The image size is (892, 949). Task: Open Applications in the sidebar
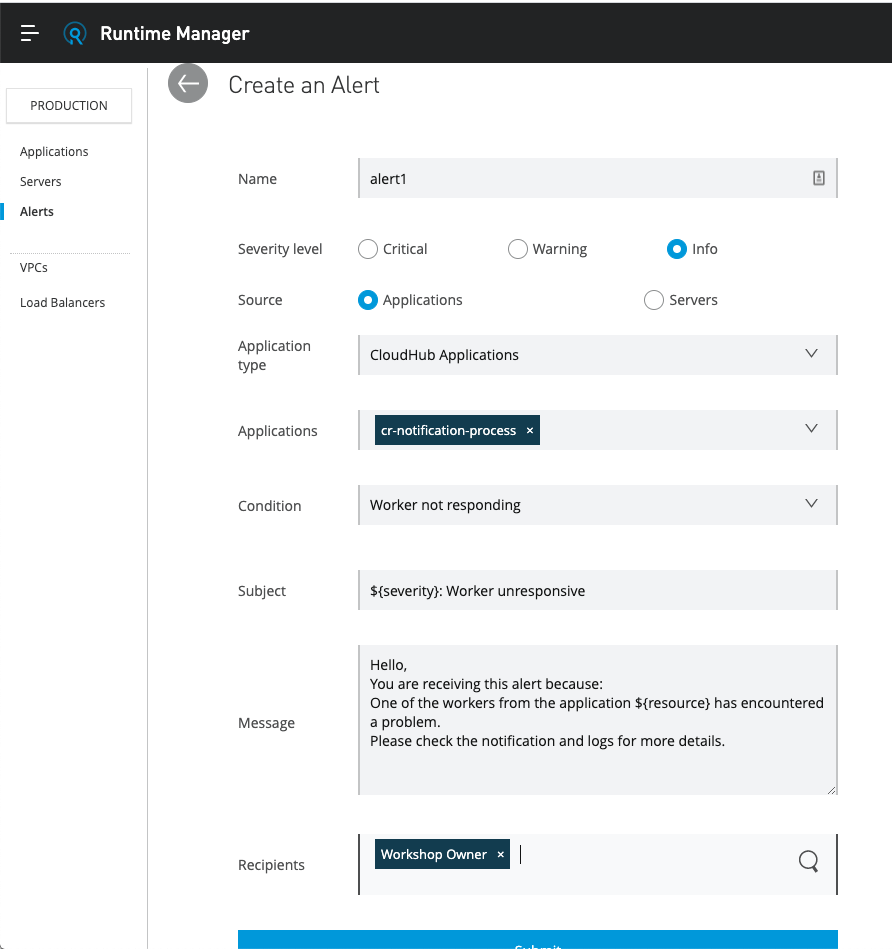coord(54,152)
